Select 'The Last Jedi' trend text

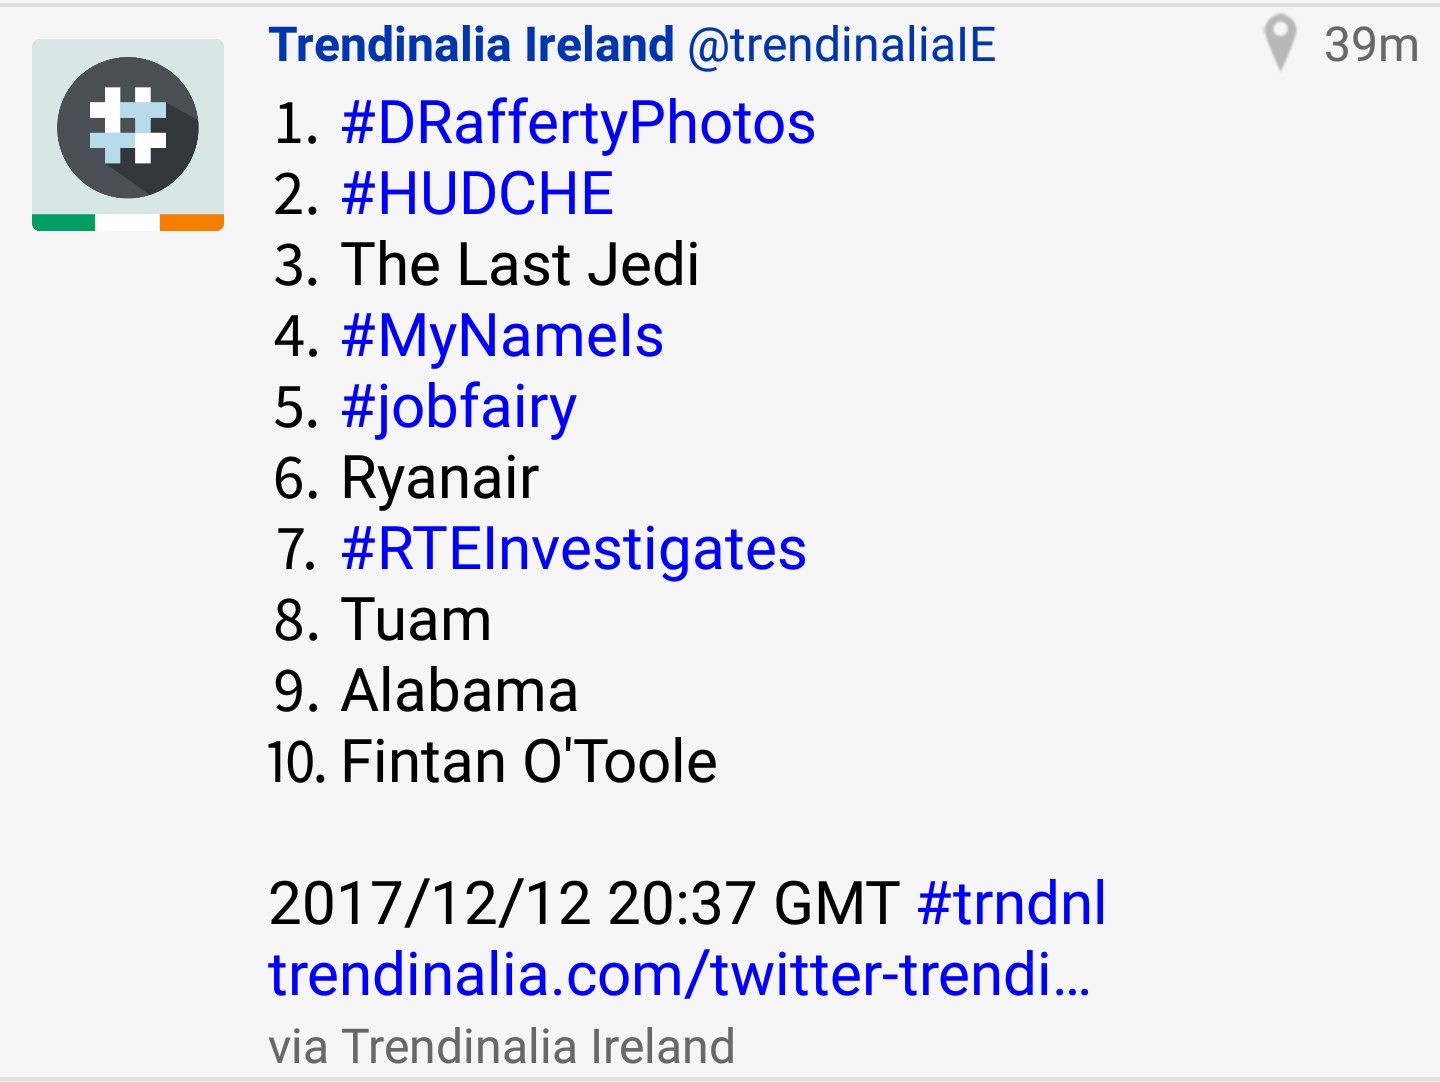point(520,265)
